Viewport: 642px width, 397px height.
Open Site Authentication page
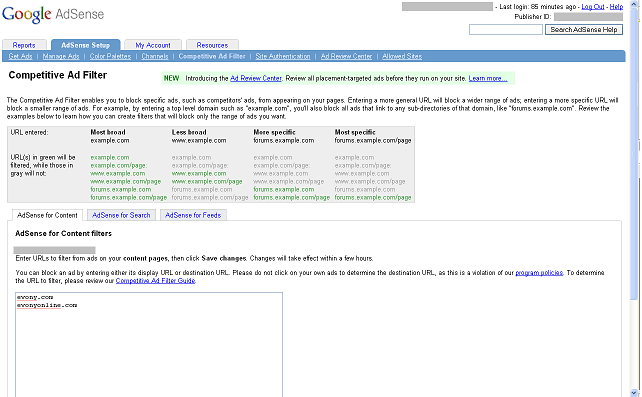click(x=283, y=56)
